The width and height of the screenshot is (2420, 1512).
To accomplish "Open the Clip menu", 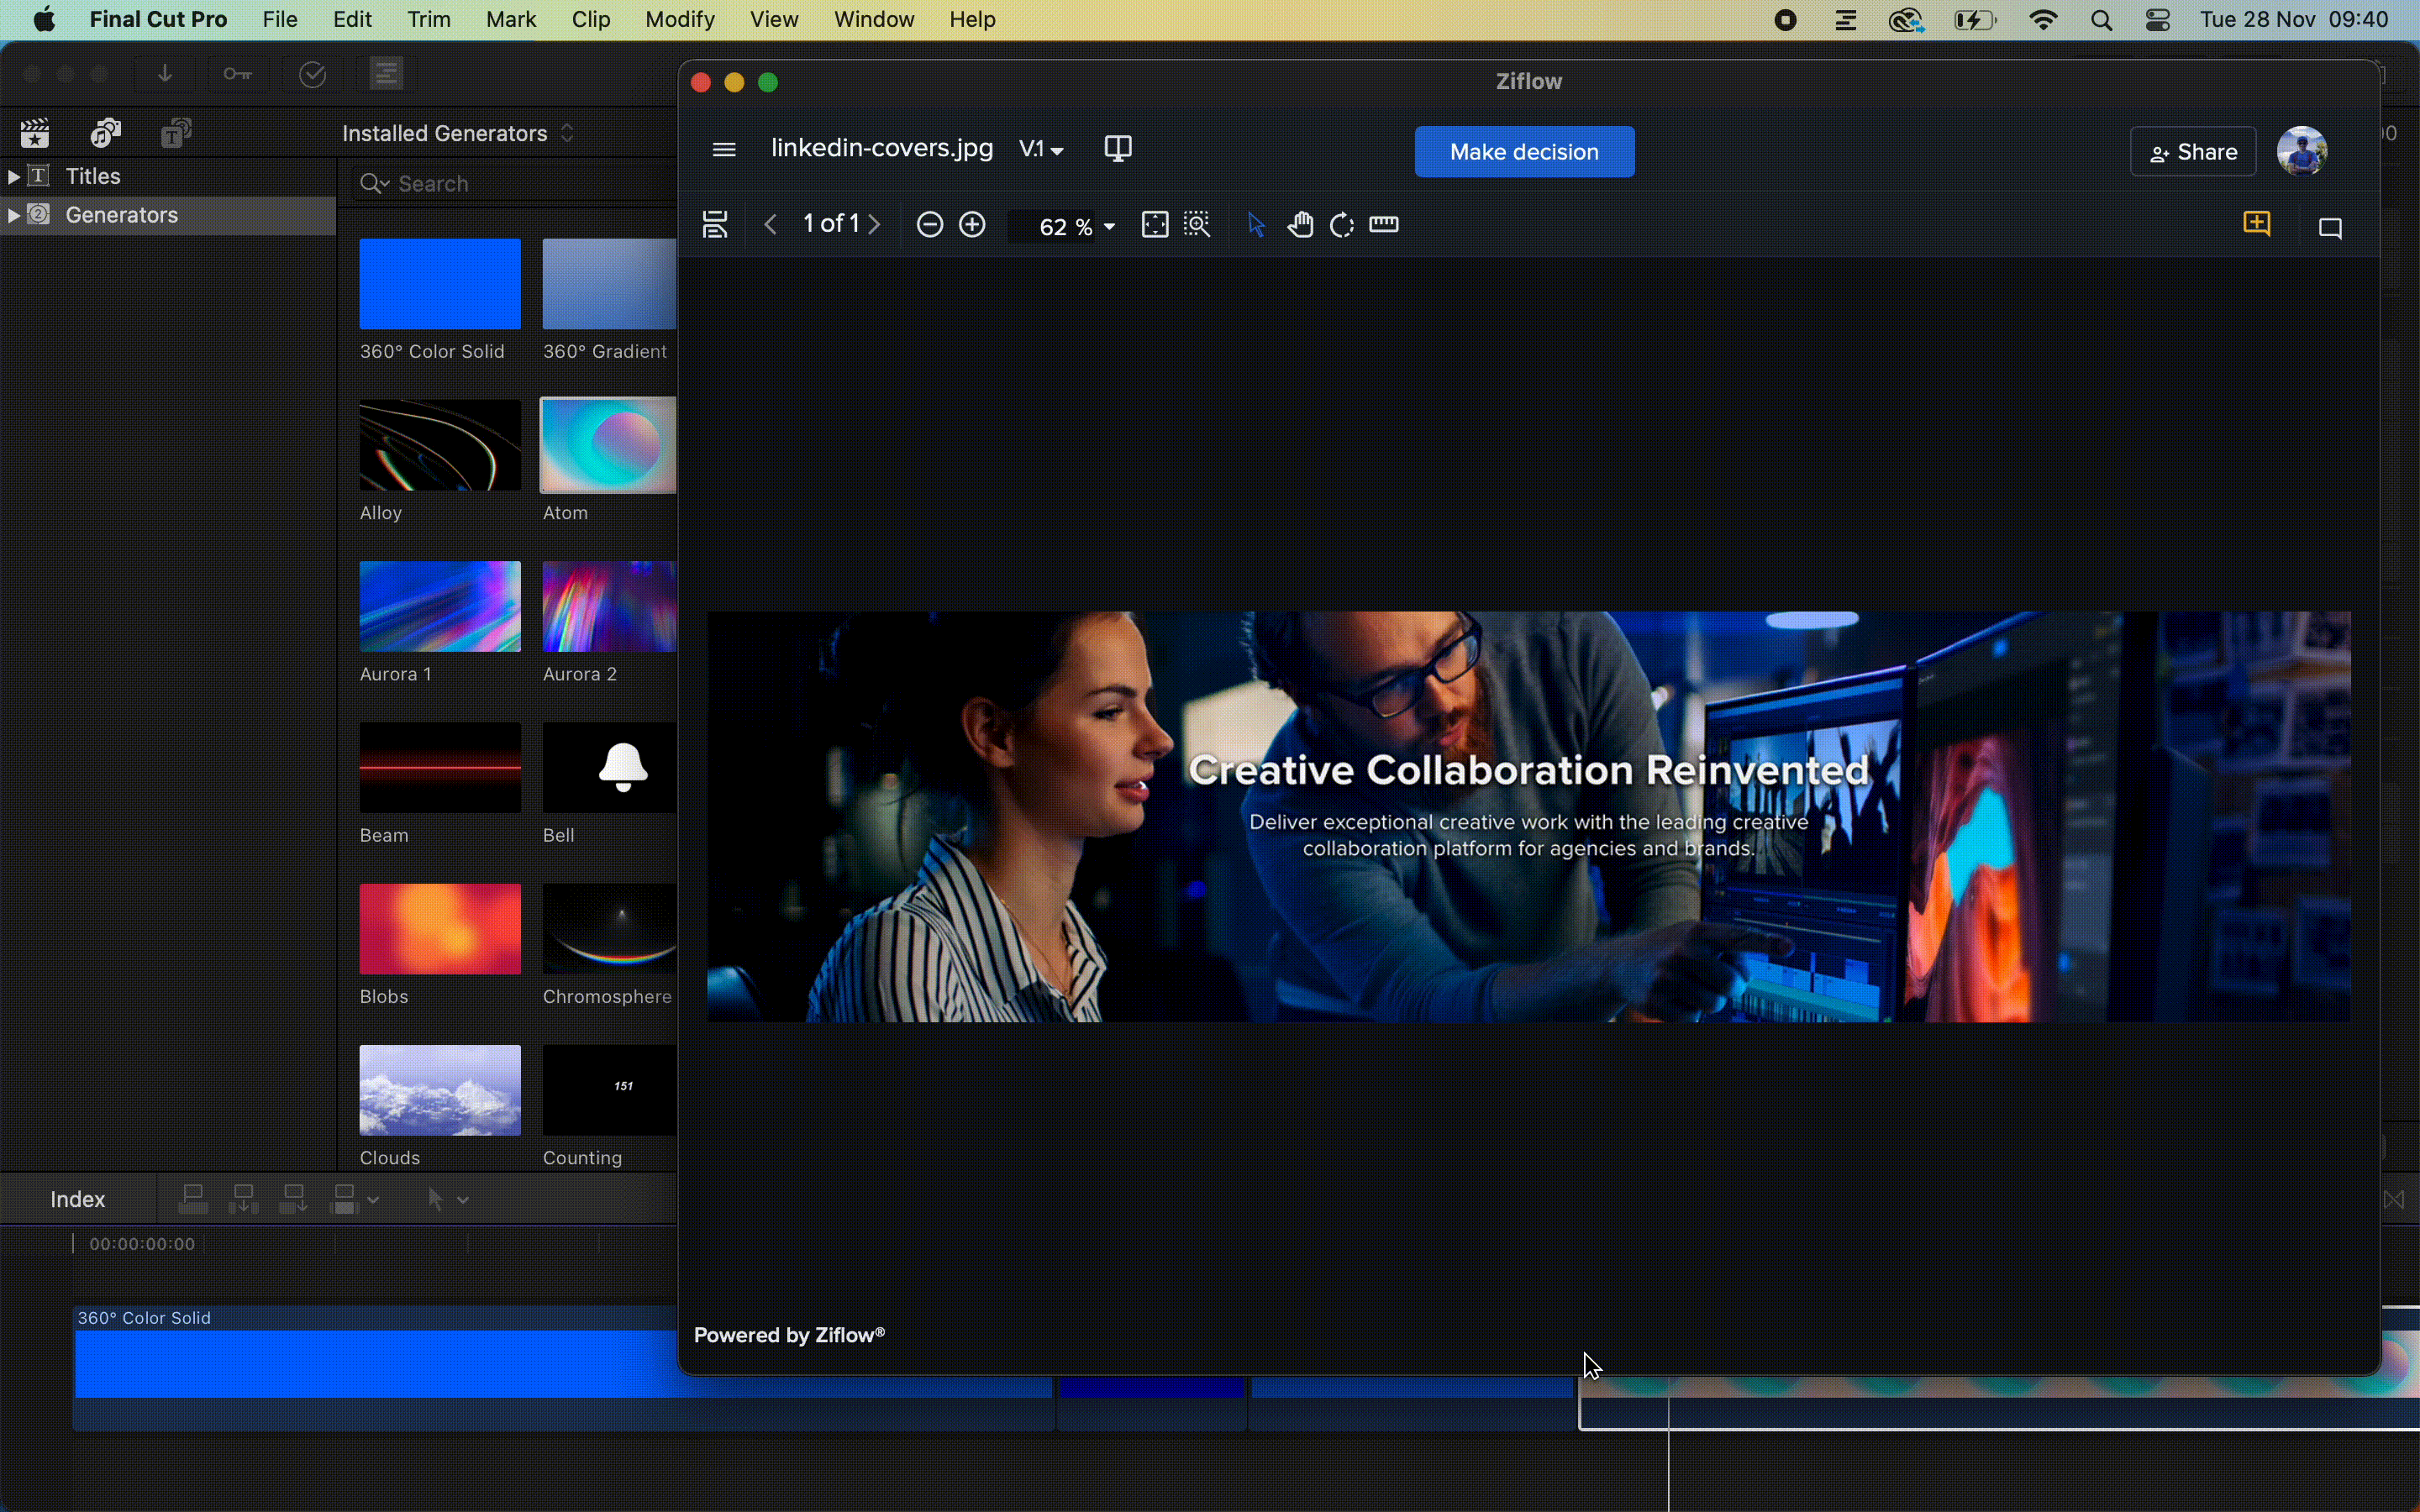I will tap(590, 20).
